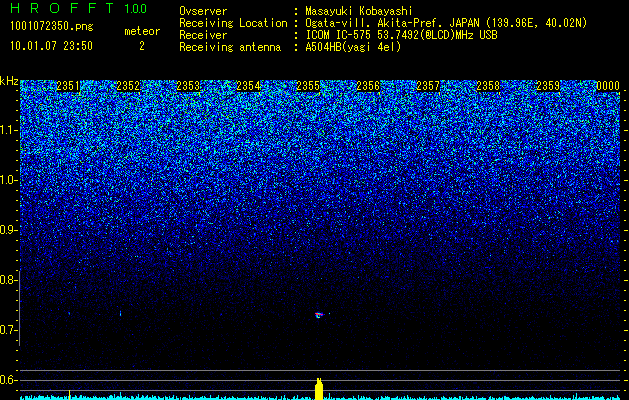Image resolution: width=629 pixels, height=400 pixels.
Task: Click the 2353 time marker
Action: pos(188,86)
